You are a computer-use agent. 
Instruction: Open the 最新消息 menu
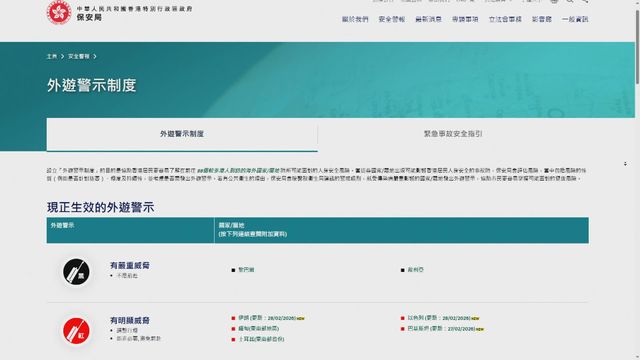[428, 19]
